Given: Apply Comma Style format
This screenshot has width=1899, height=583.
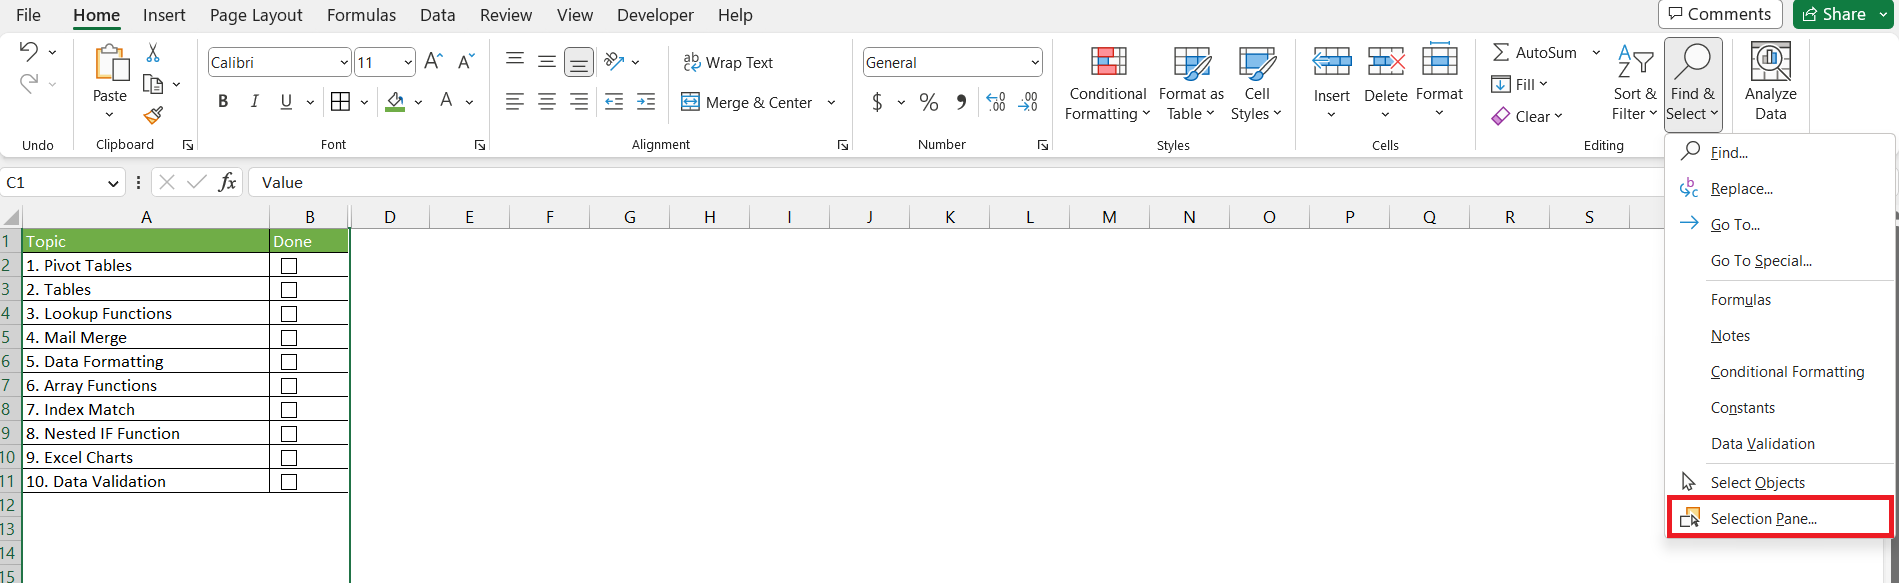Looking at the screenshot, I should [x=961, y=102].
